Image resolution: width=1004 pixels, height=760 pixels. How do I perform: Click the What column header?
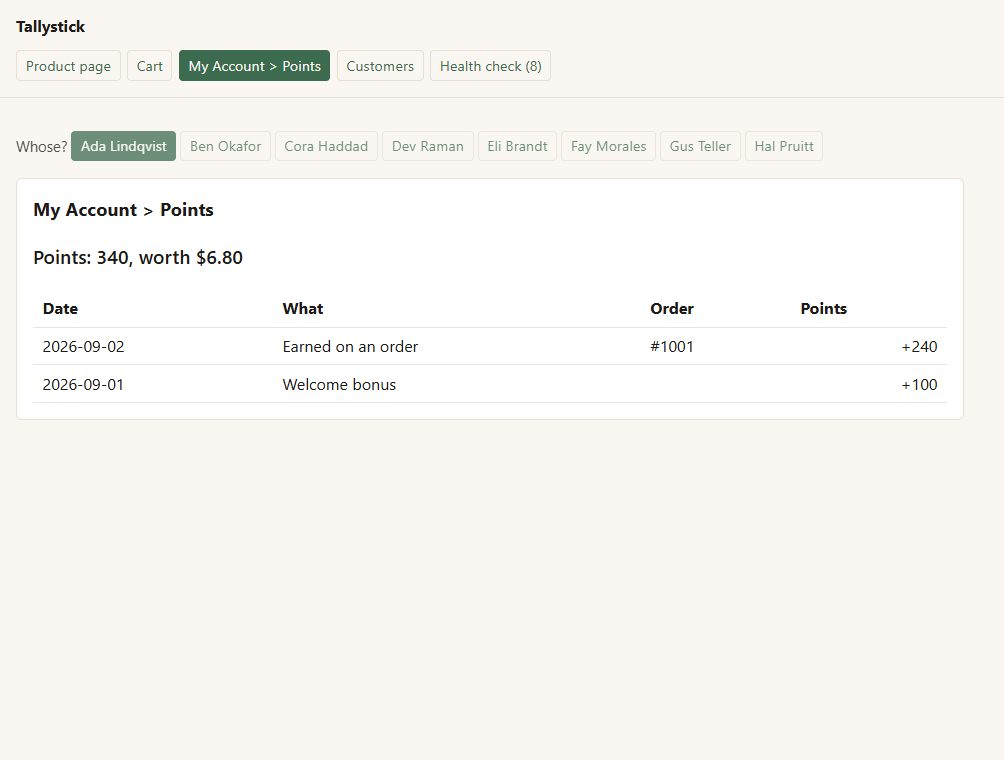tap(303, 309)
